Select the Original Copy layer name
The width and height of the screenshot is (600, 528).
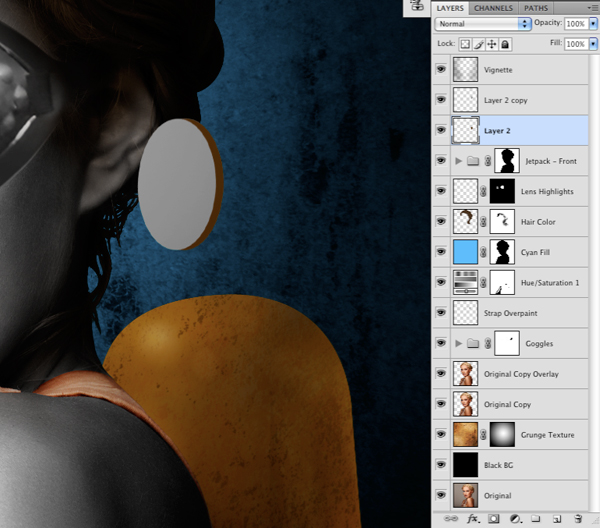507,404
